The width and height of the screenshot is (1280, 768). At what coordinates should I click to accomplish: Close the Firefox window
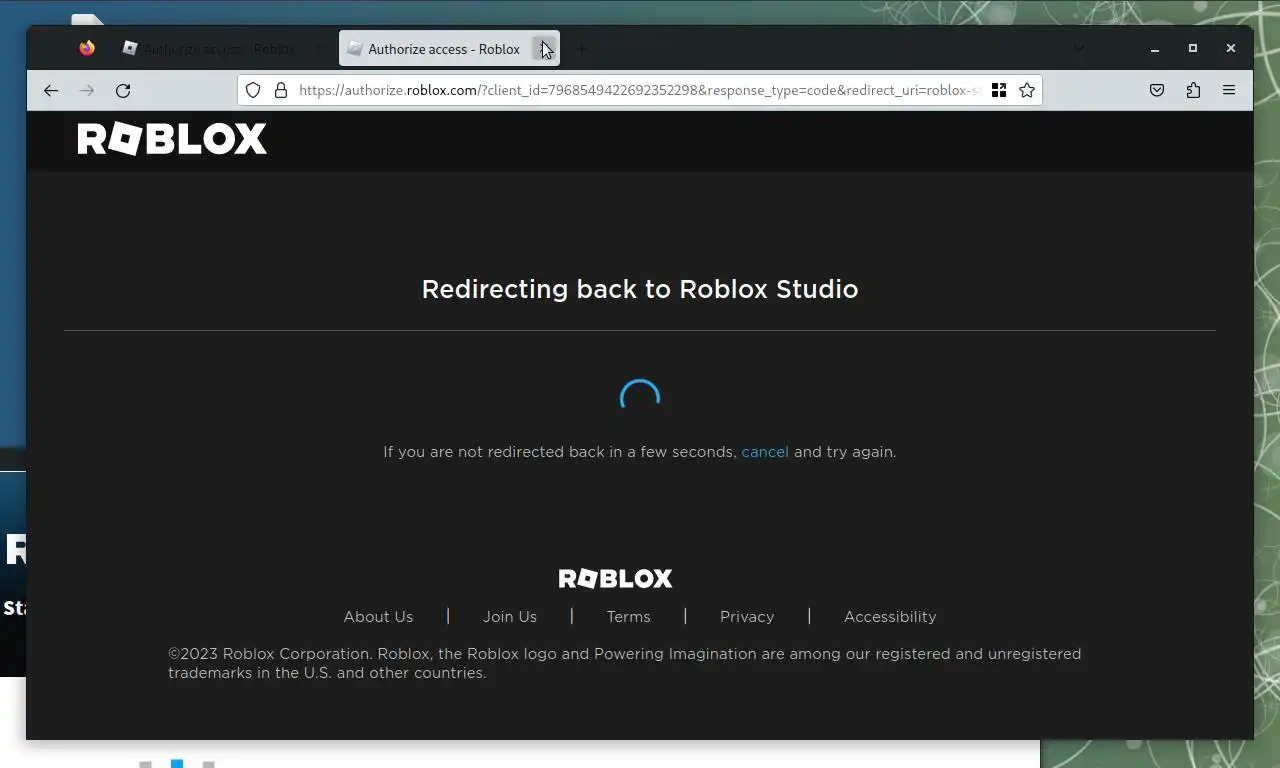[1231, 48]
